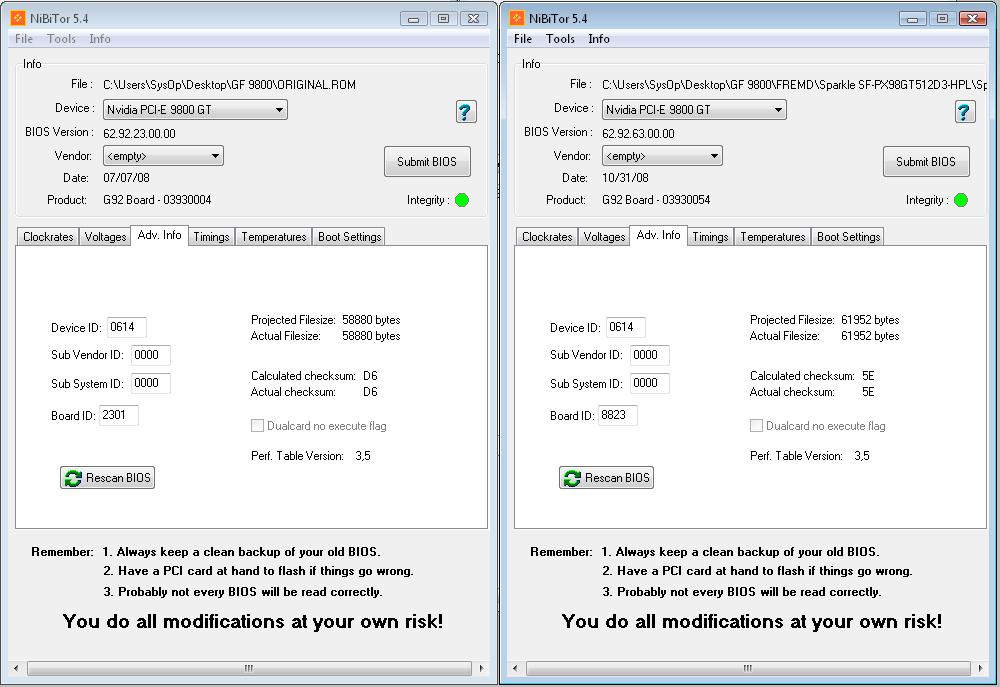Click Submit BIOS button in left window

[x=427, y=161]
